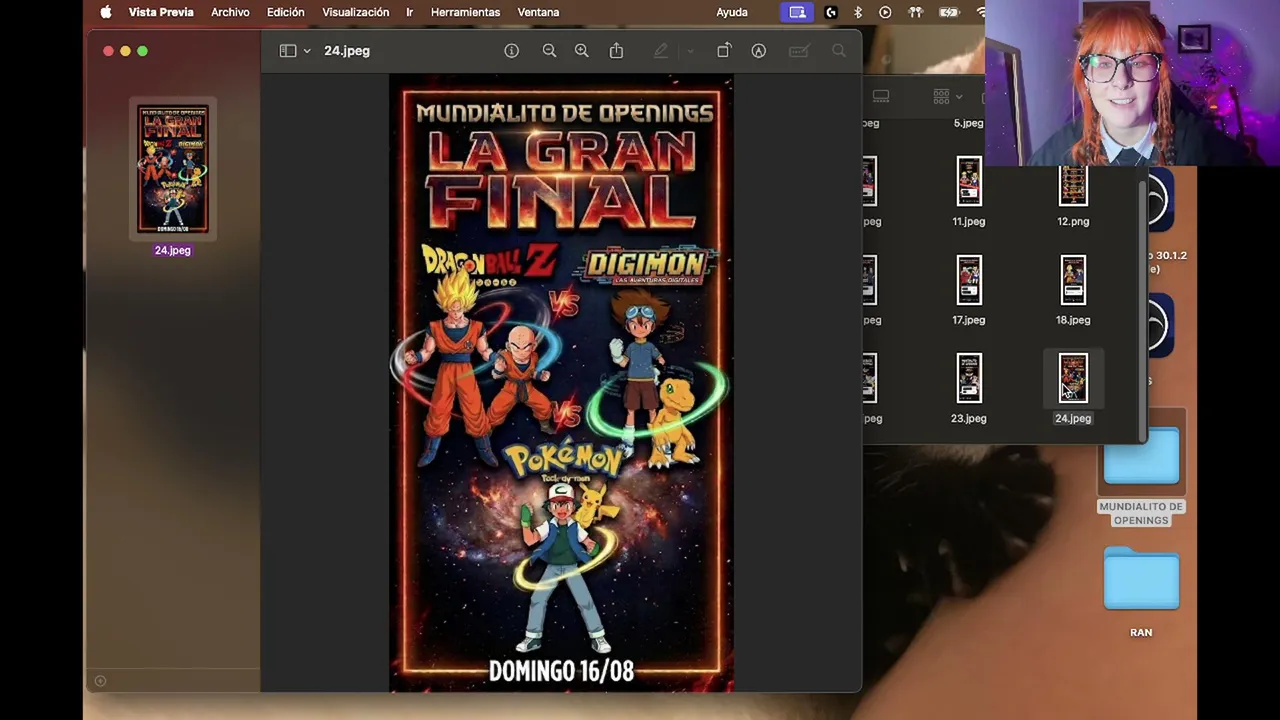Click the Bluetooth icon in the menu bar

858,12
